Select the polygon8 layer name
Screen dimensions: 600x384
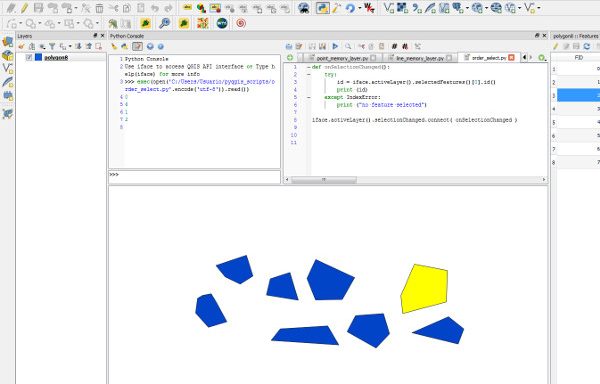56,57
